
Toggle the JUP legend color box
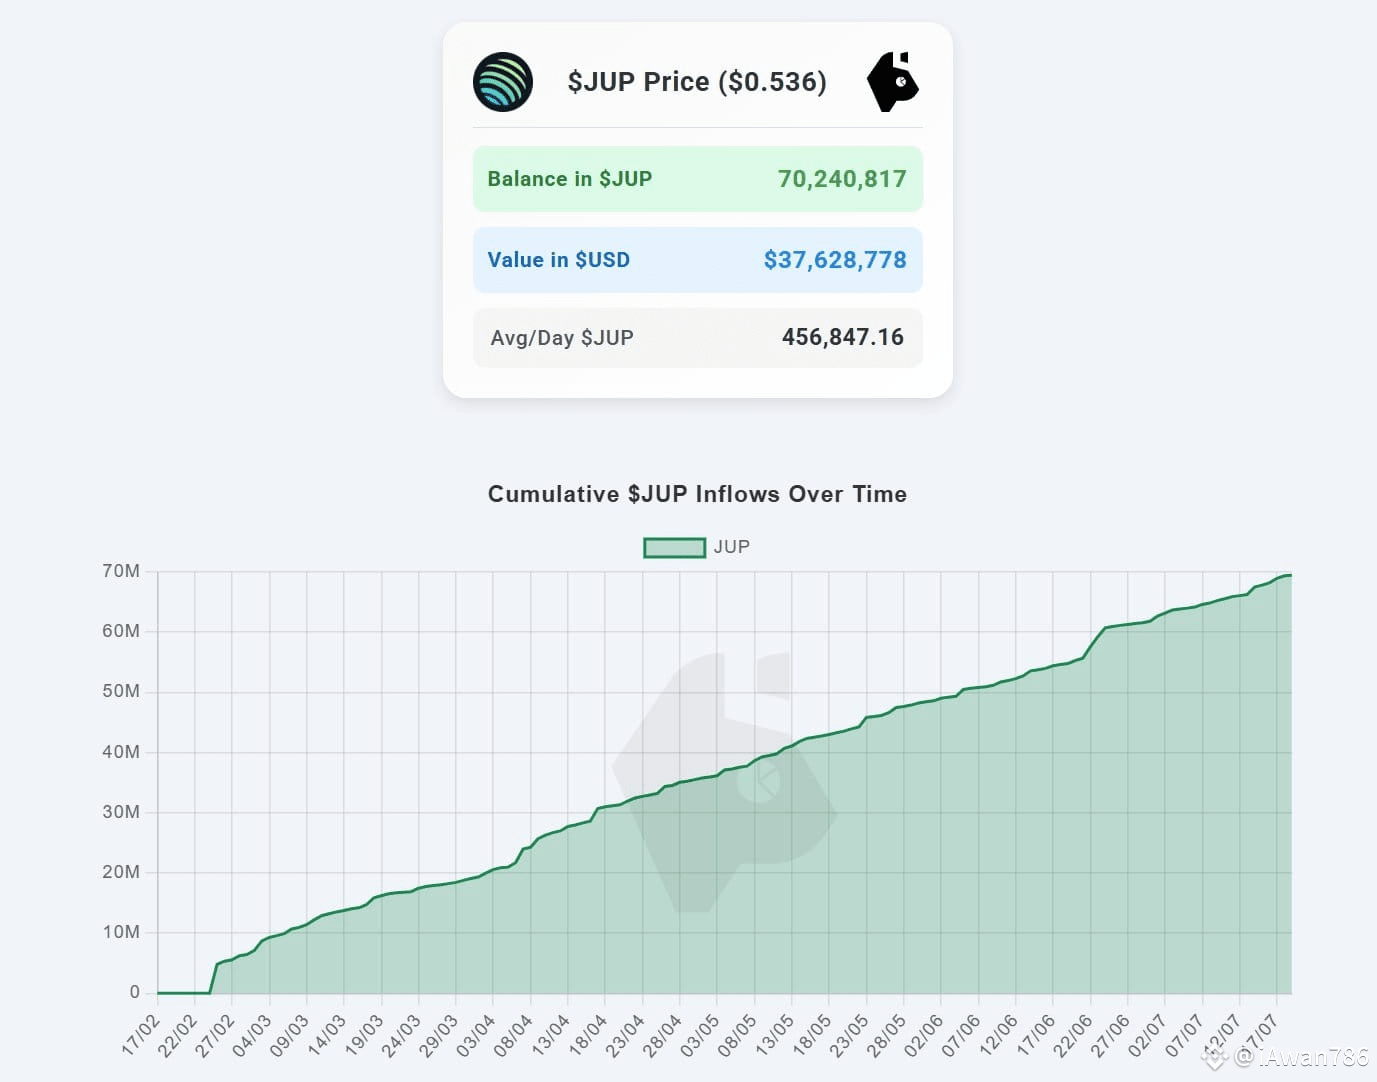click(x=674, y=547)
